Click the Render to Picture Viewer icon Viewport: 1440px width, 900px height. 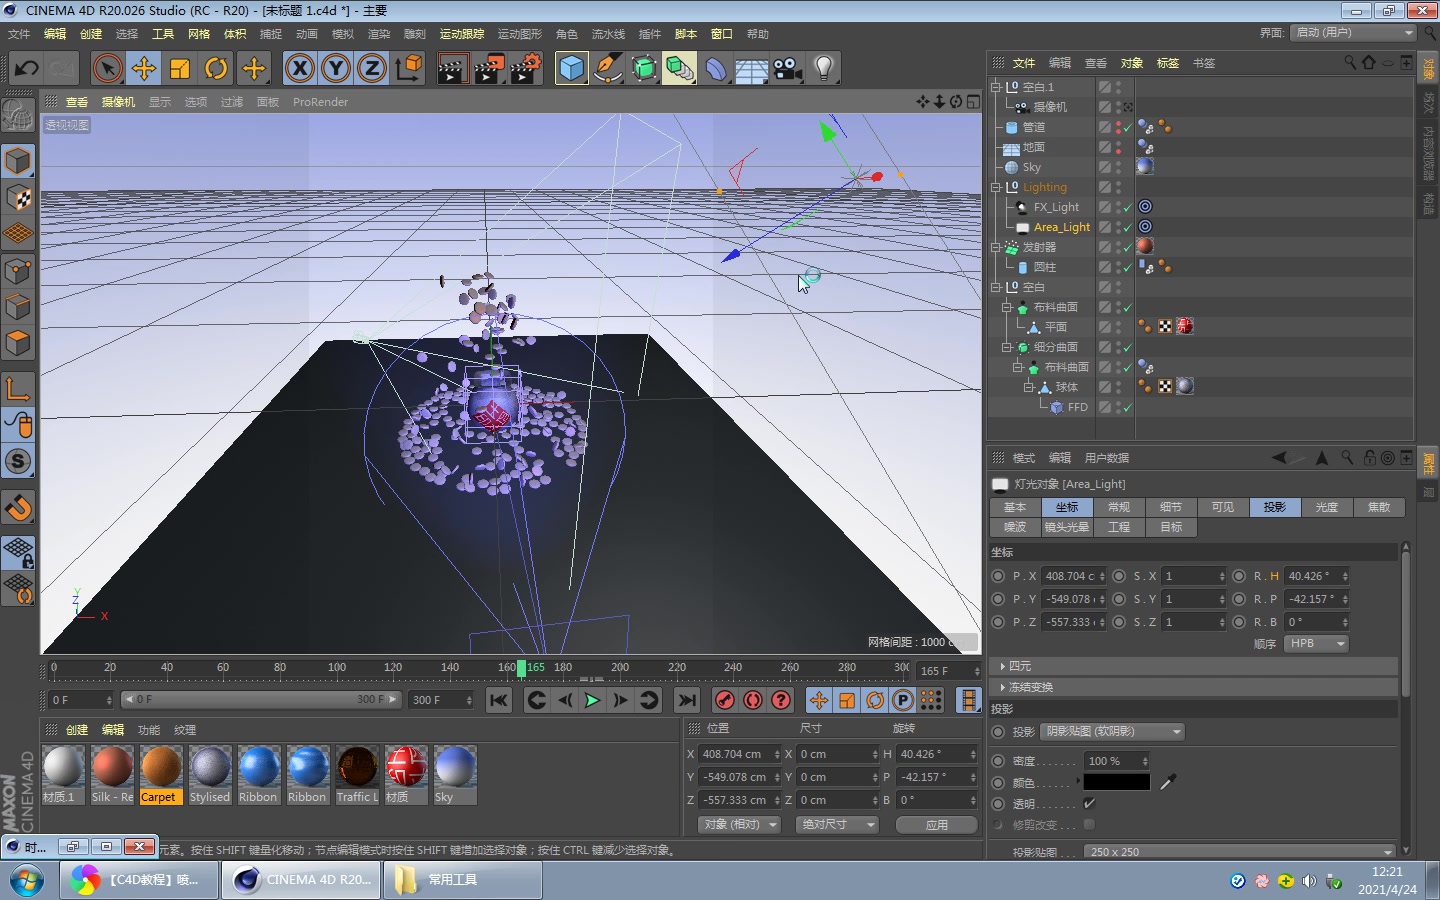coord(489,68)
